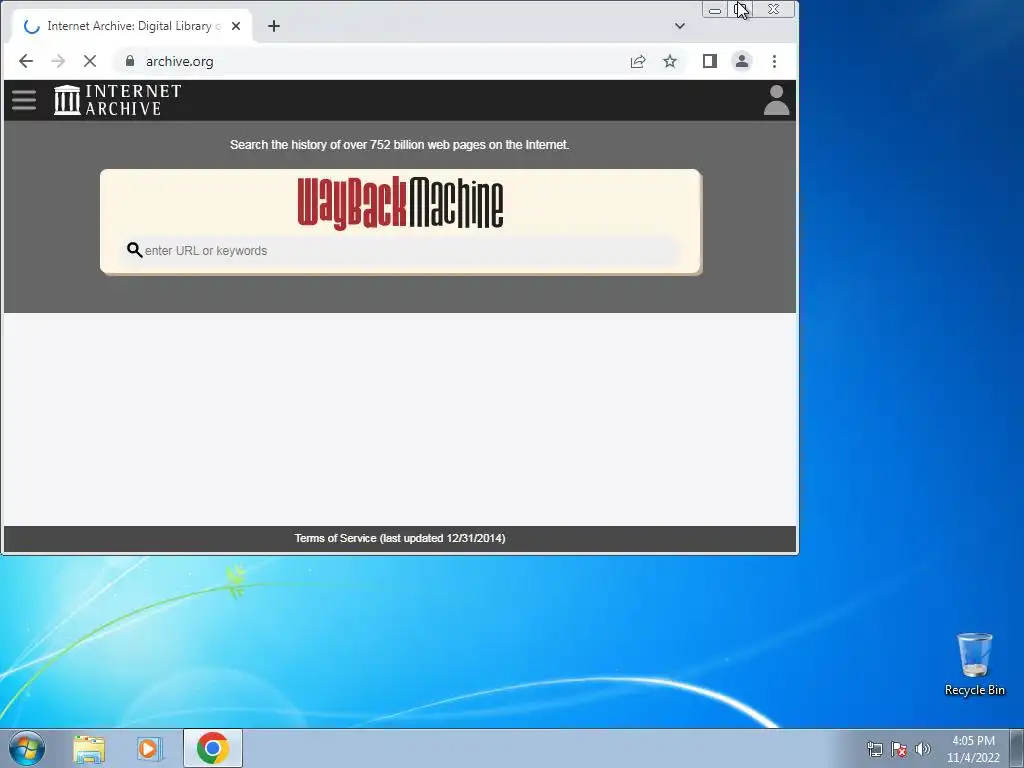Close the Internet Archive tab

click(236, 26)
